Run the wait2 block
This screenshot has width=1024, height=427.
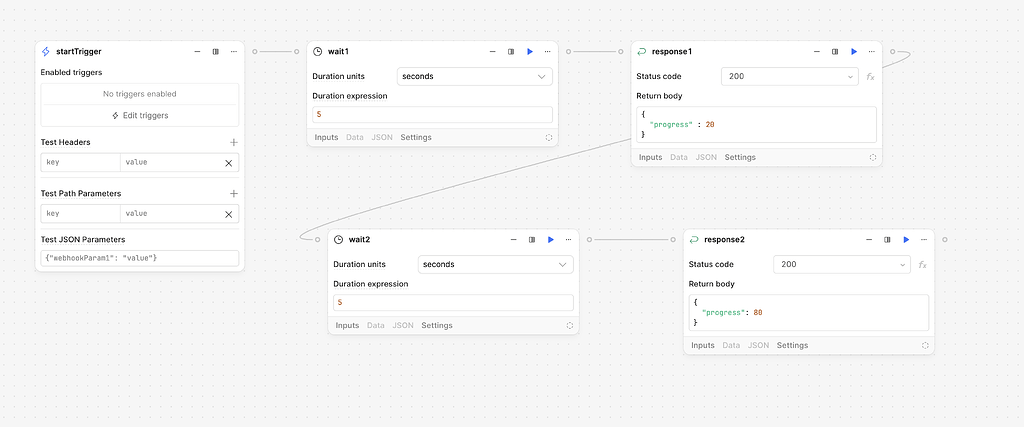point(551,240)
